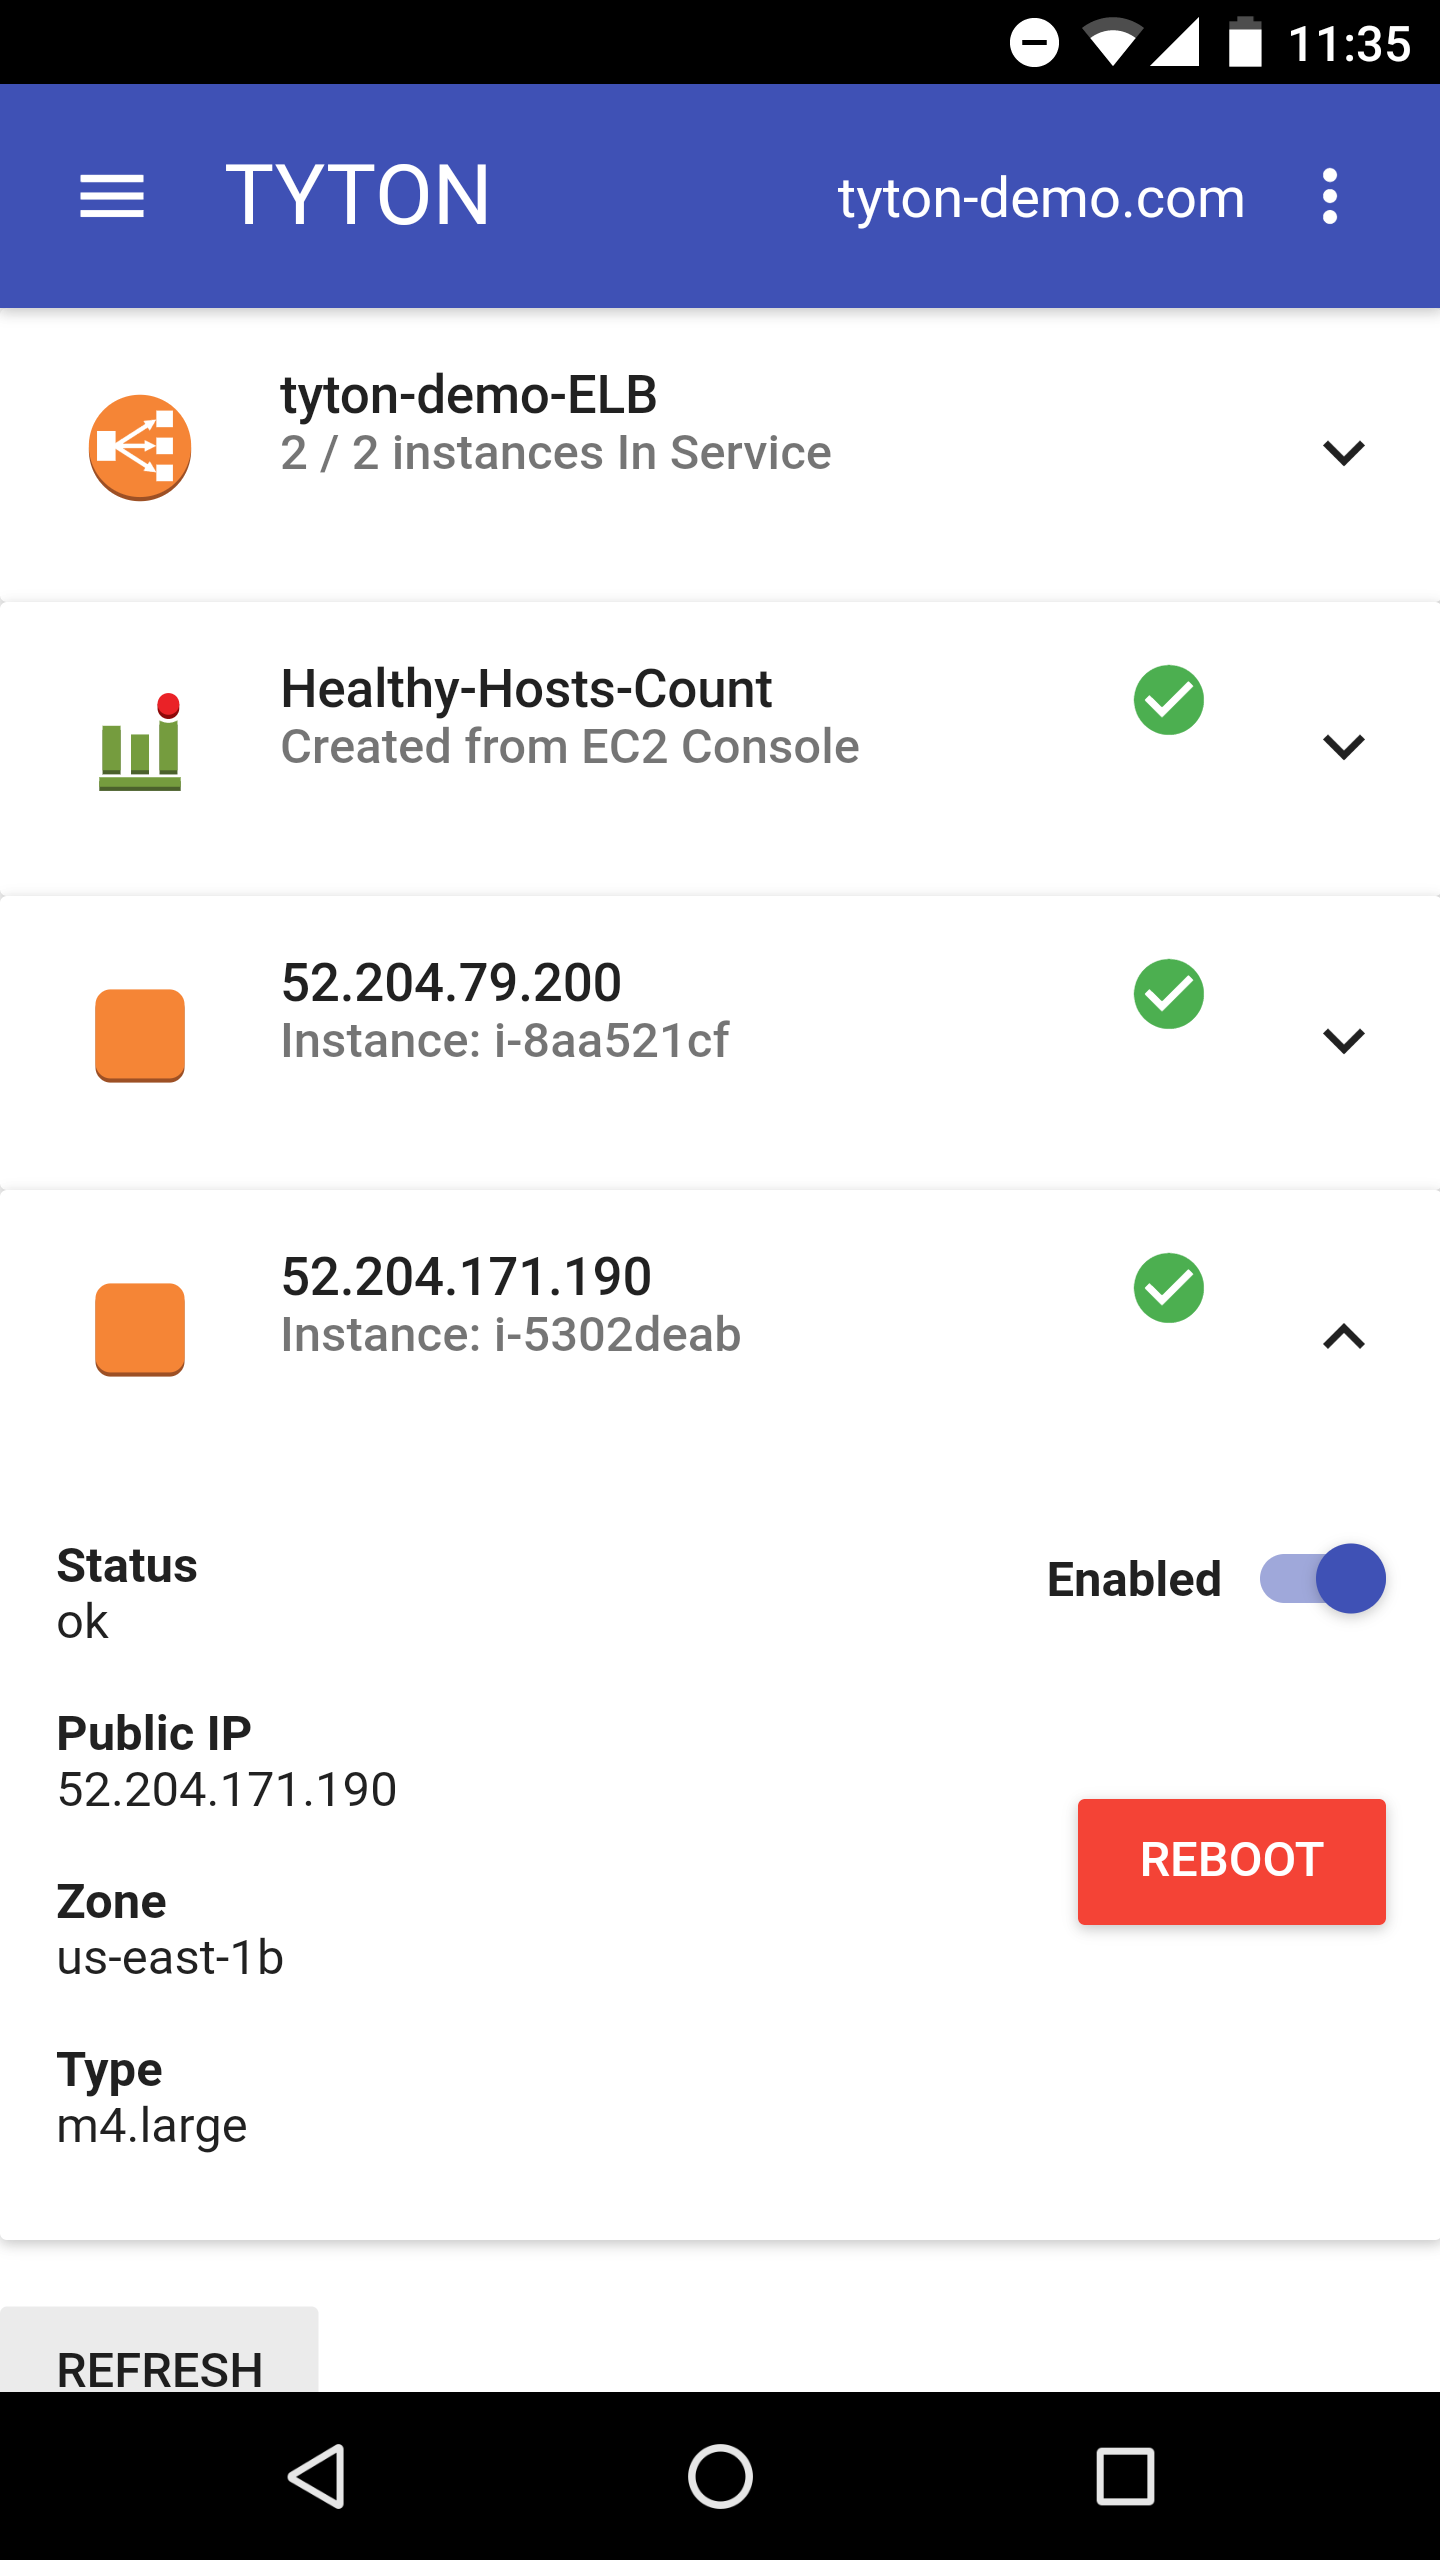Expand the Healthy-Hosts-Count card

pos(1343,747)
